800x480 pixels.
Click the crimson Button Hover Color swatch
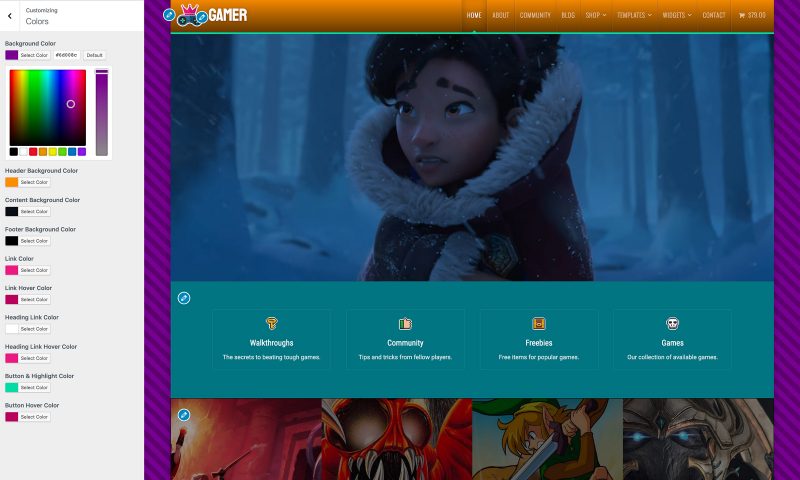12,417
